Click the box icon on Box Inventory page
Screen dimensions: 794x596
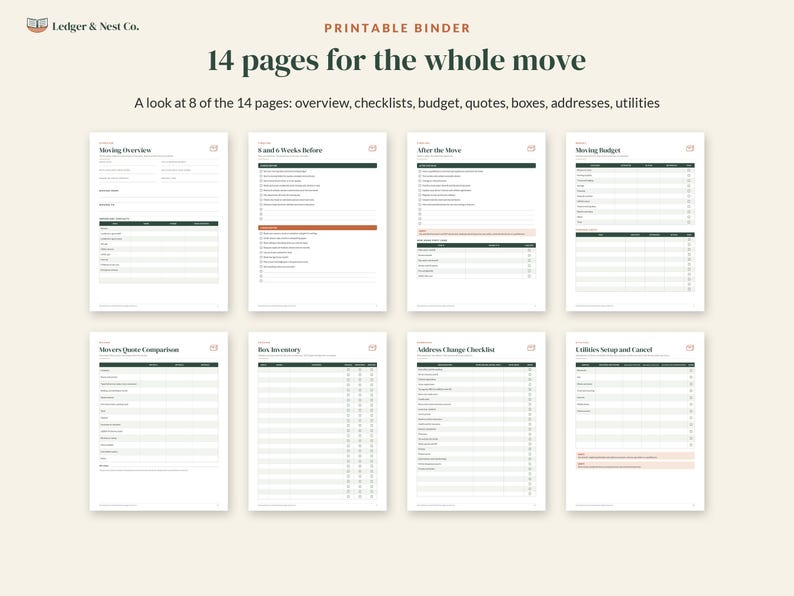(373, 347)
